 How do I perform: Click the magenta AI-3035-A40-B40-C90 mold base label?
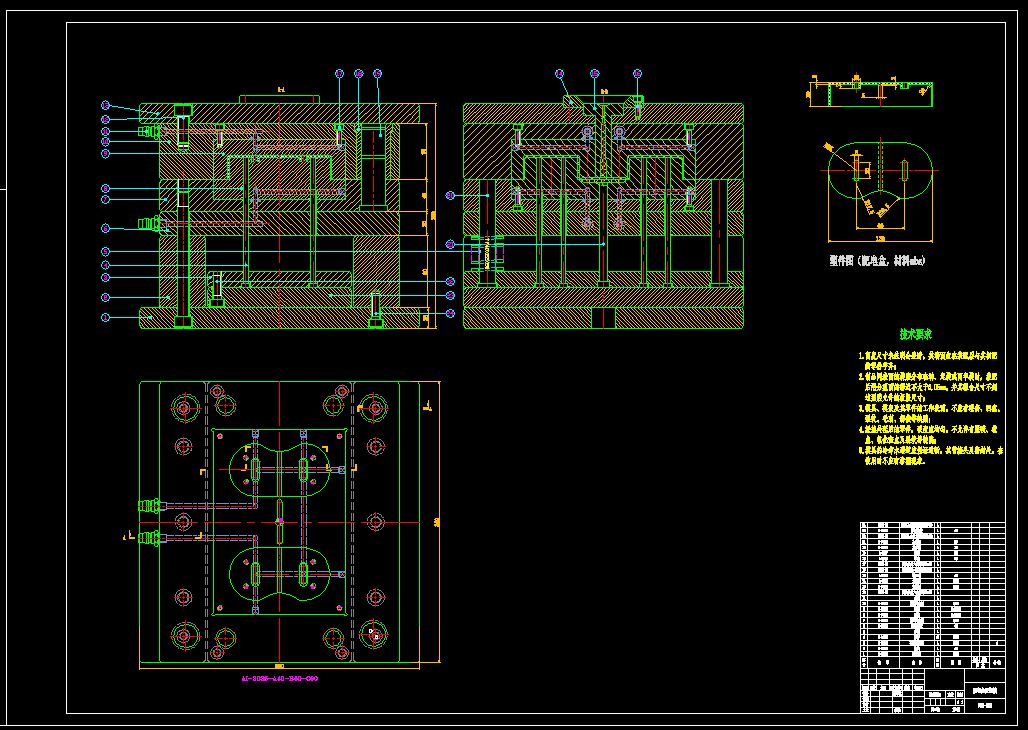[x=279, y=679]
